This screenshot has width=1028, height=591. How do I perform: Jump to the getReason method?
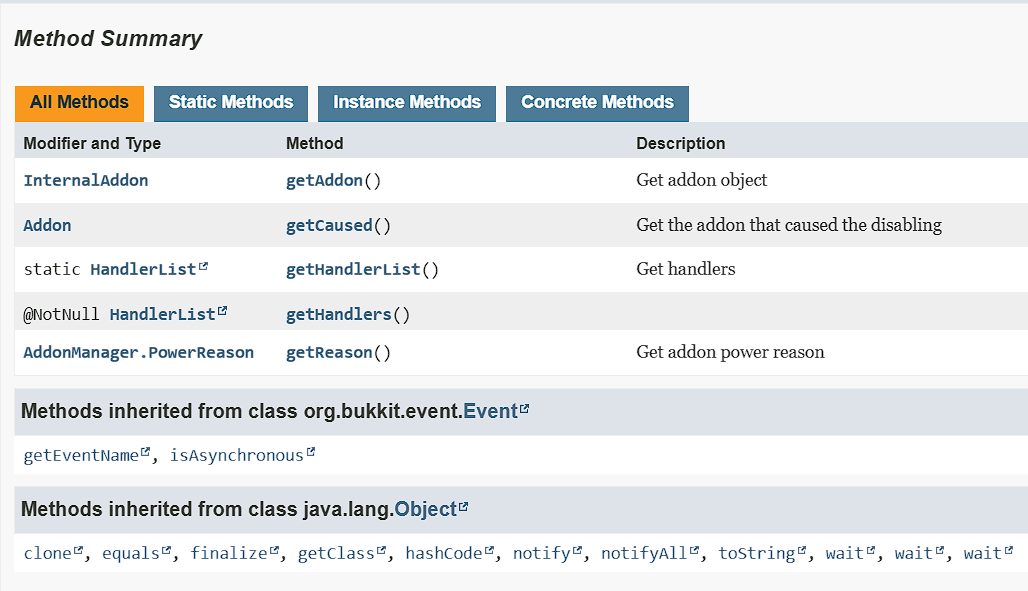point(329,353)
